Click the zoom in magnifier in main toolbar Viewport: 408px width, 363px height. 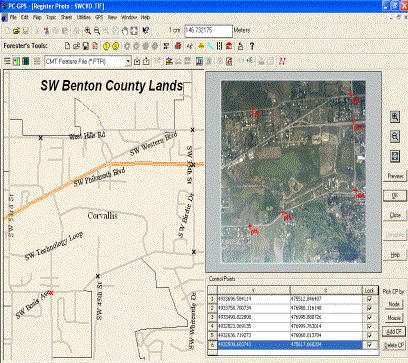coord(87,31)
